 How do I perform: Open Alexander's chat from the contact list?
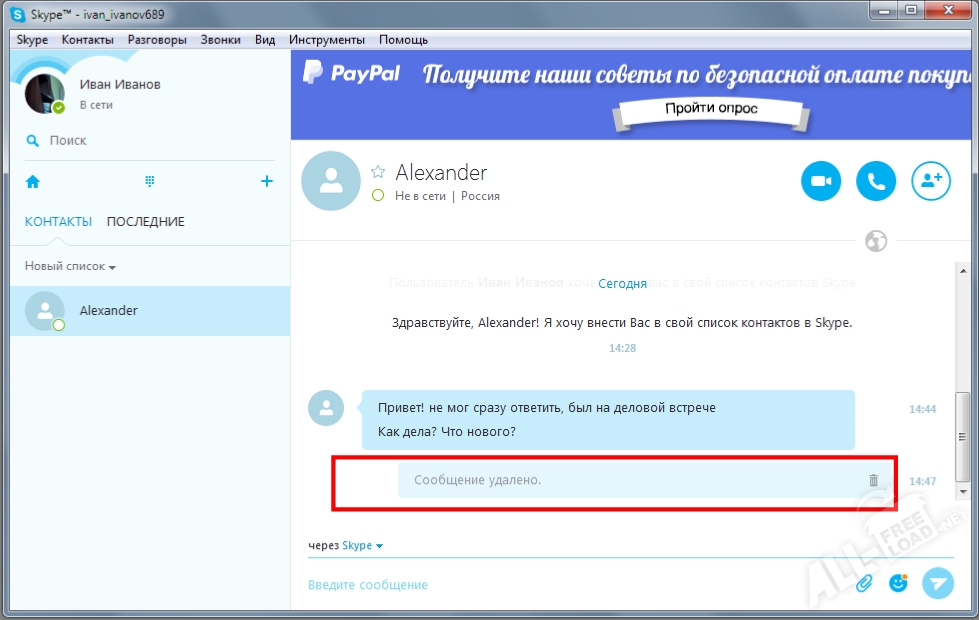[x=108, y=310]
